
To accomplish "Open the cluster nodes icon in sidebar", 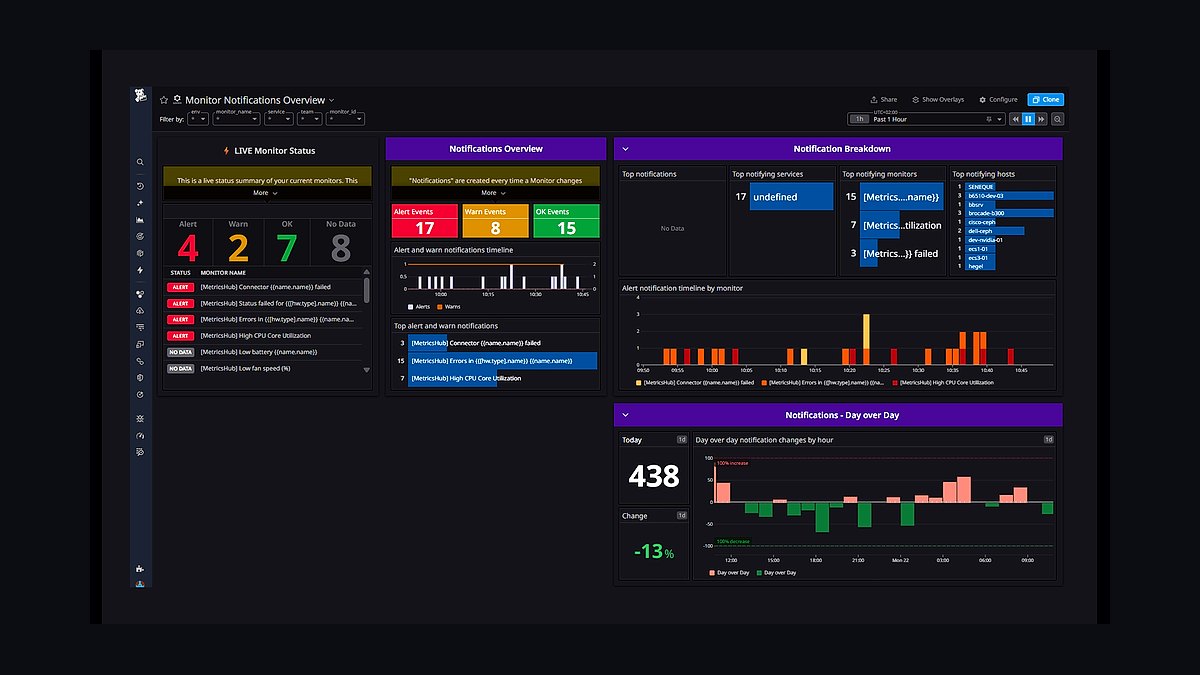I will pos(140,294).
